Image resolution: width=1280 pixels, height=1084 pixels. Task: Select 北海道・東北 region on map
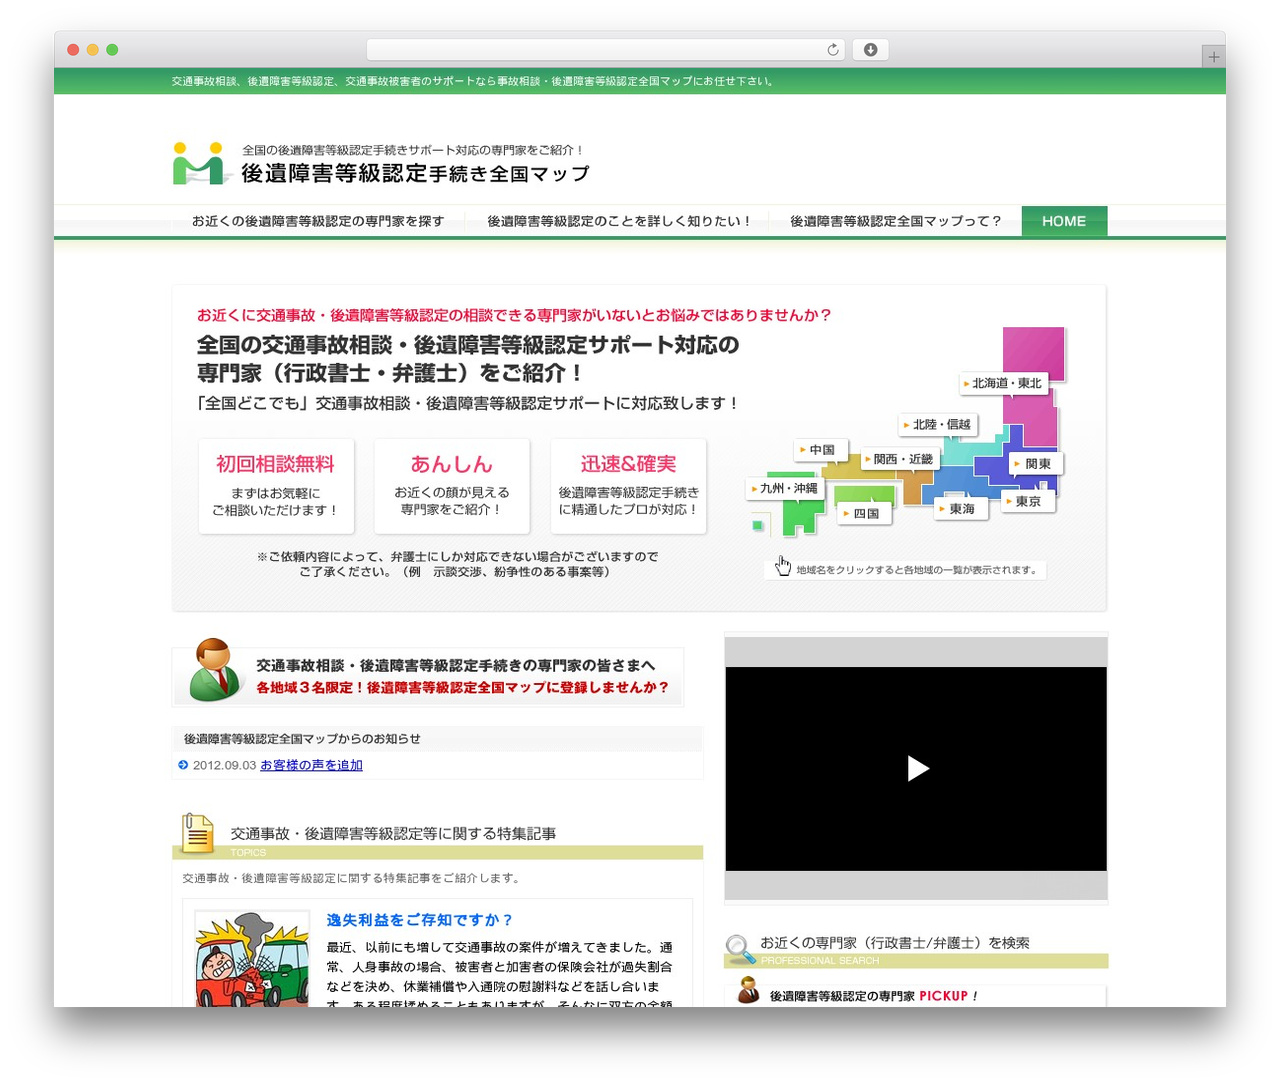tap(1003, 383)
